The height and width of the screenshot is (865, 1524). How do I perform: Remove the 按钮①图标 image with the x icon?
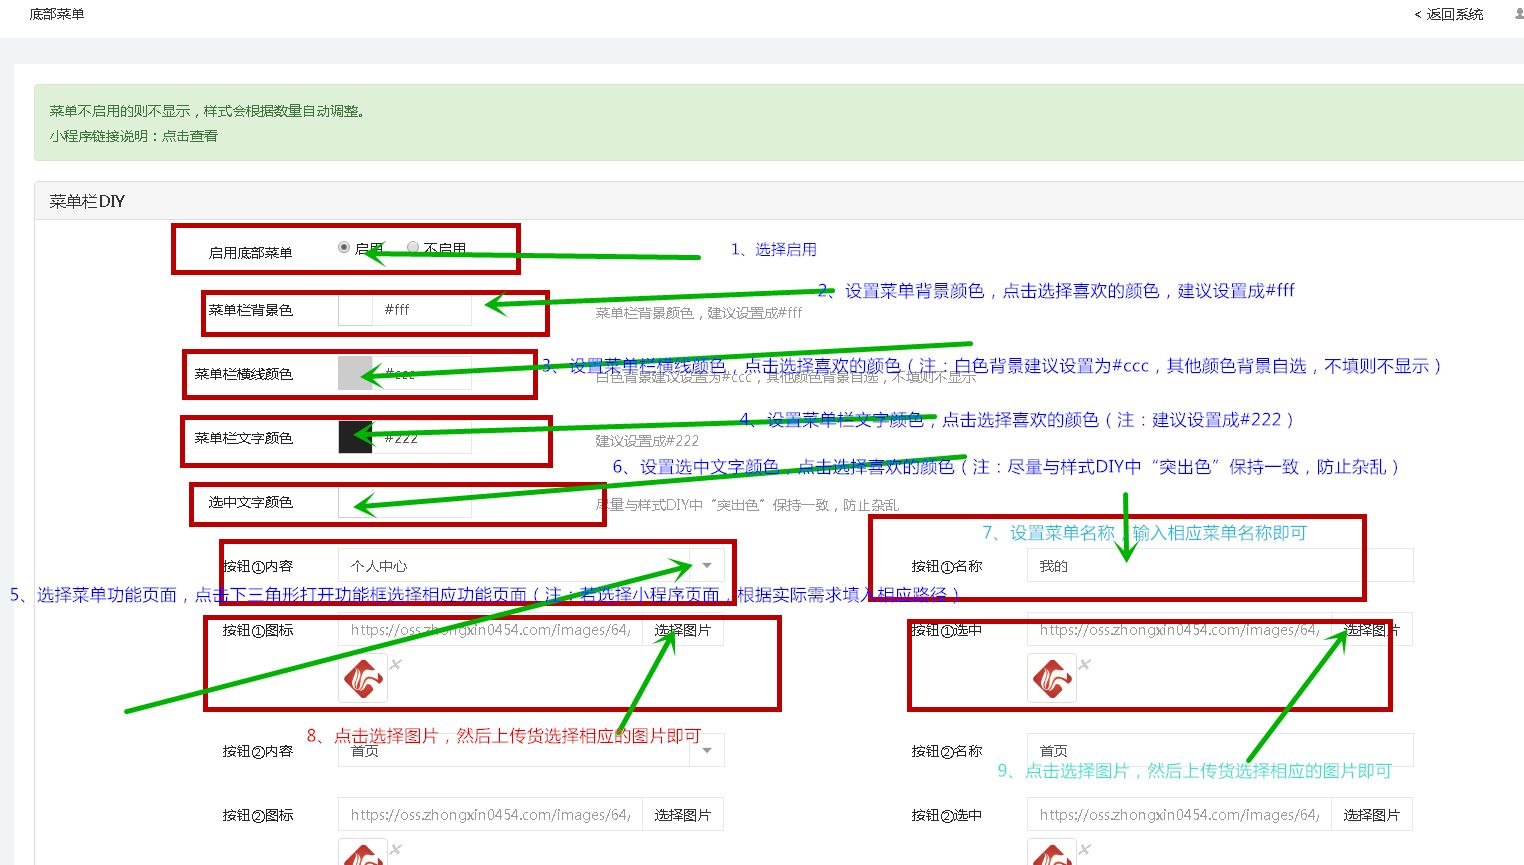(396, 664)
